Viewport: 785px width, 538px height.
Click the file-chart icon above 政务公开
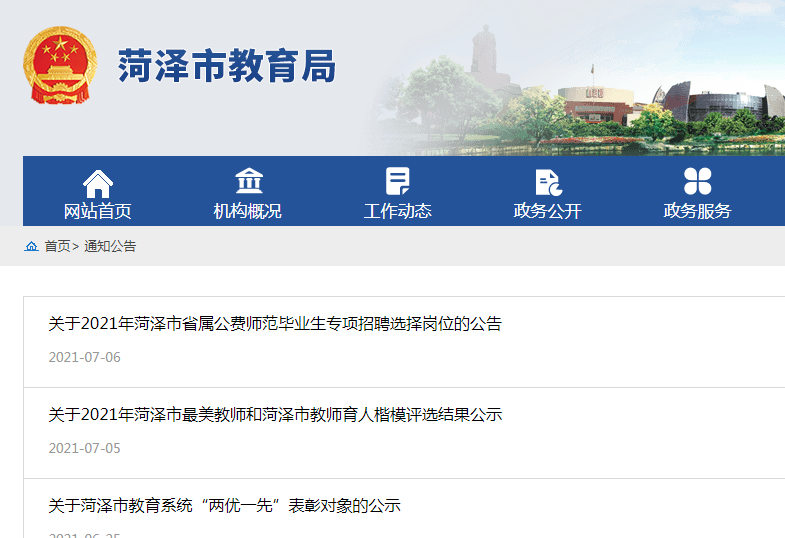[x=548, y=182]
